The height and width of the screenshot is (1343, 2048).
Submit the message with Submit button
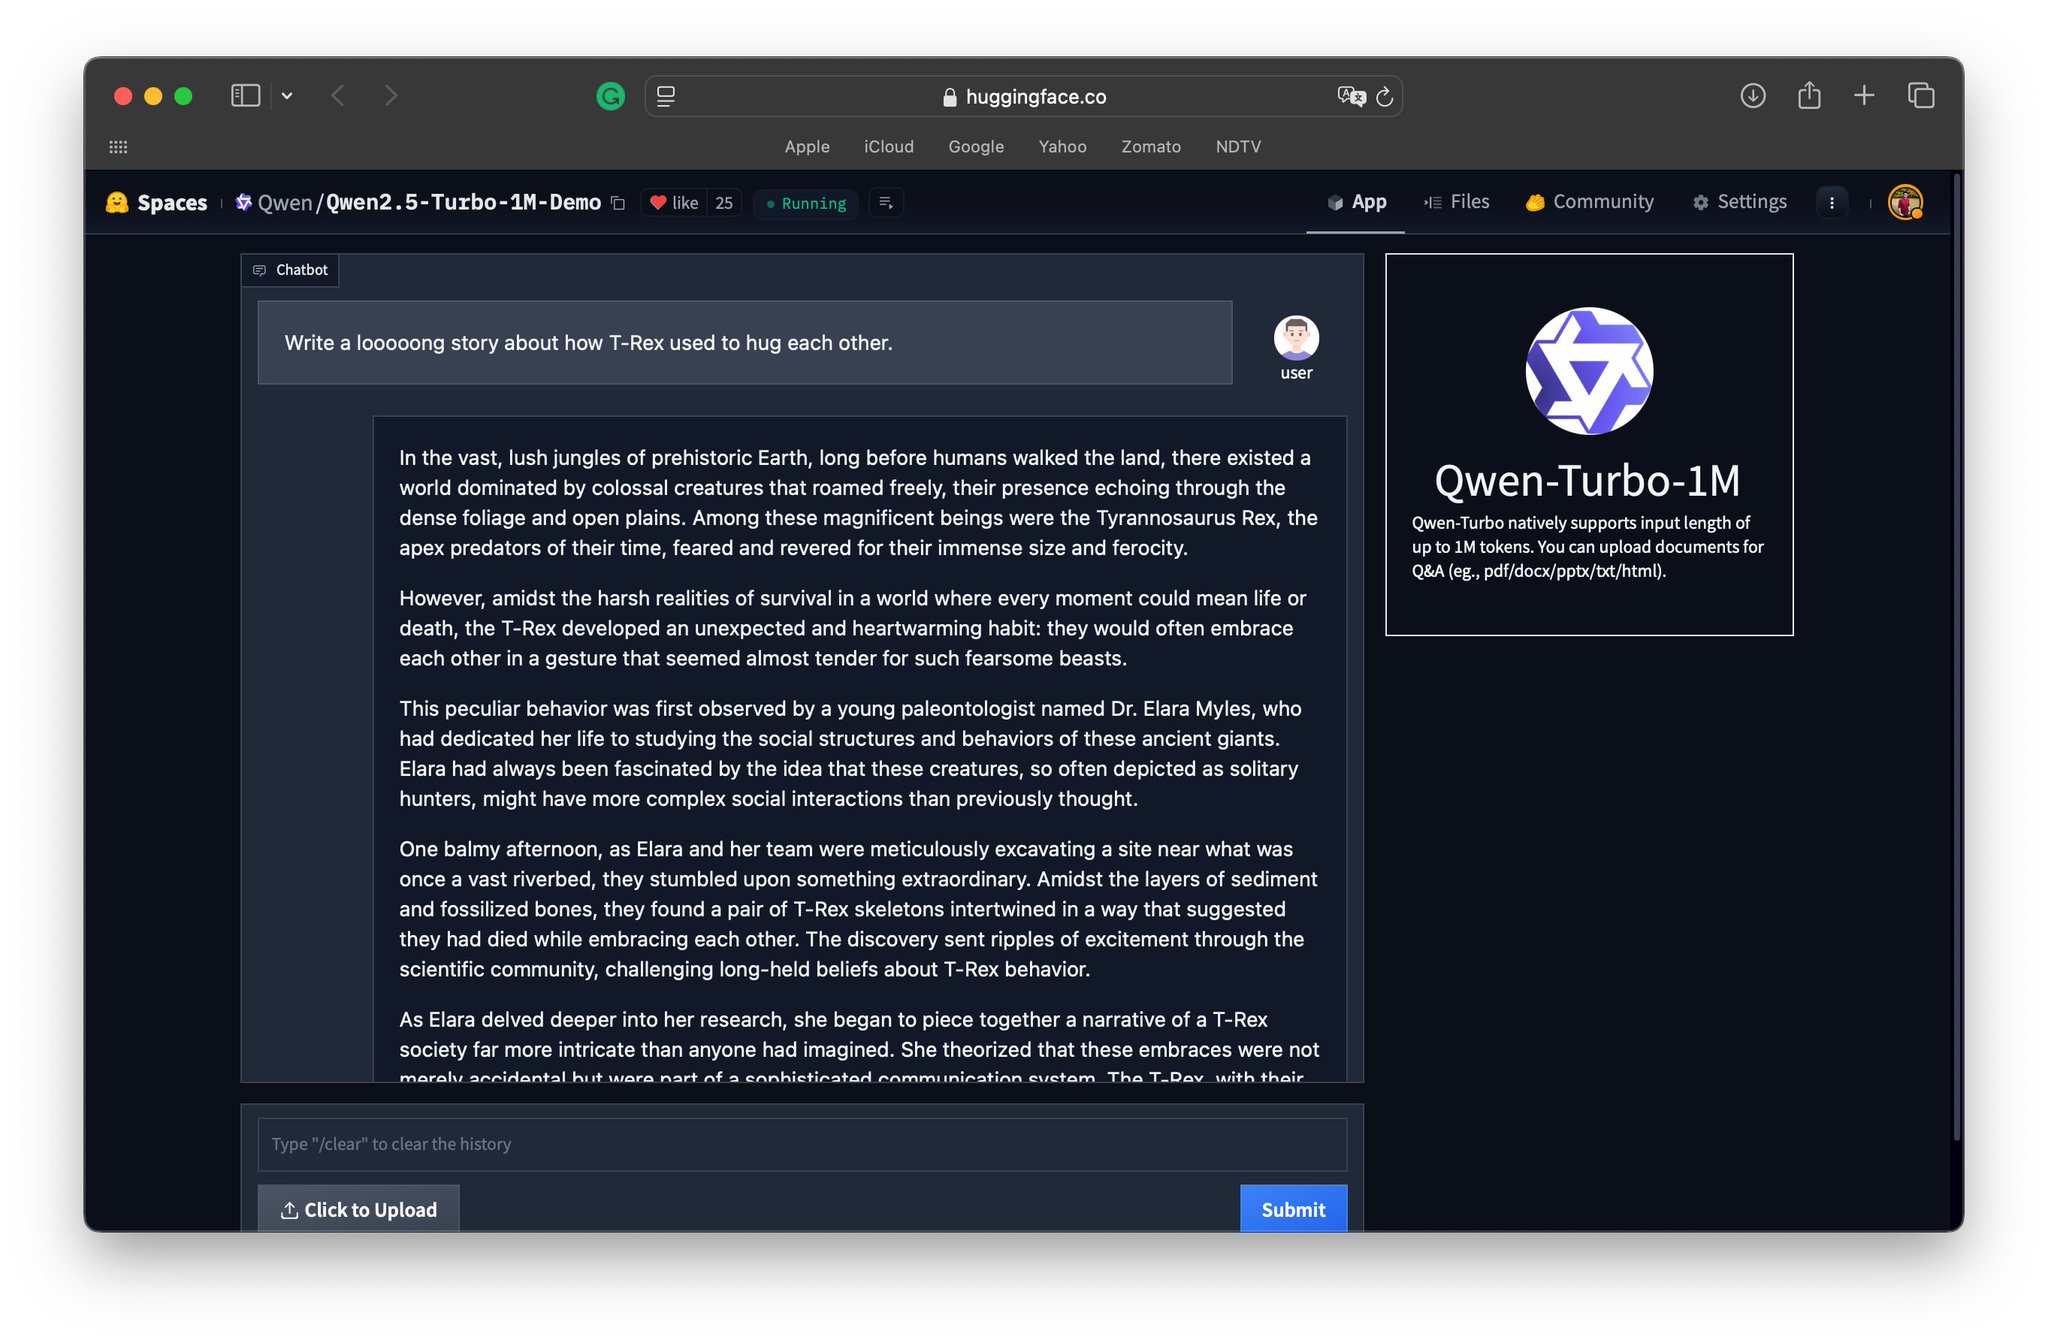tap(1293, 1209)
